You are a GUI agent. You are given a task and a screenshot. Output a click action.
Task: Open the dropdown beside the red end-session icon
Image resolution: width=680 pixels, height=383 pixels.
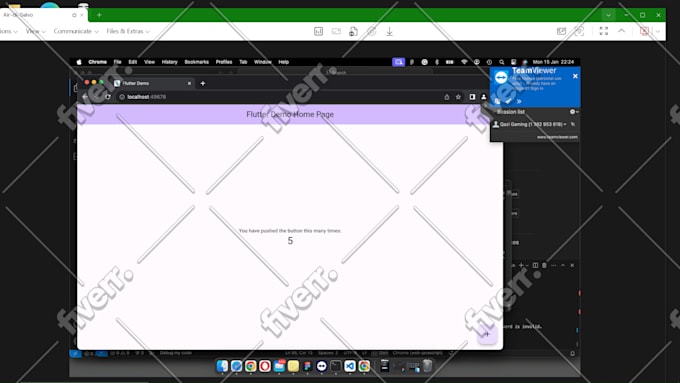pyautogui.click(x=657, y=31)
